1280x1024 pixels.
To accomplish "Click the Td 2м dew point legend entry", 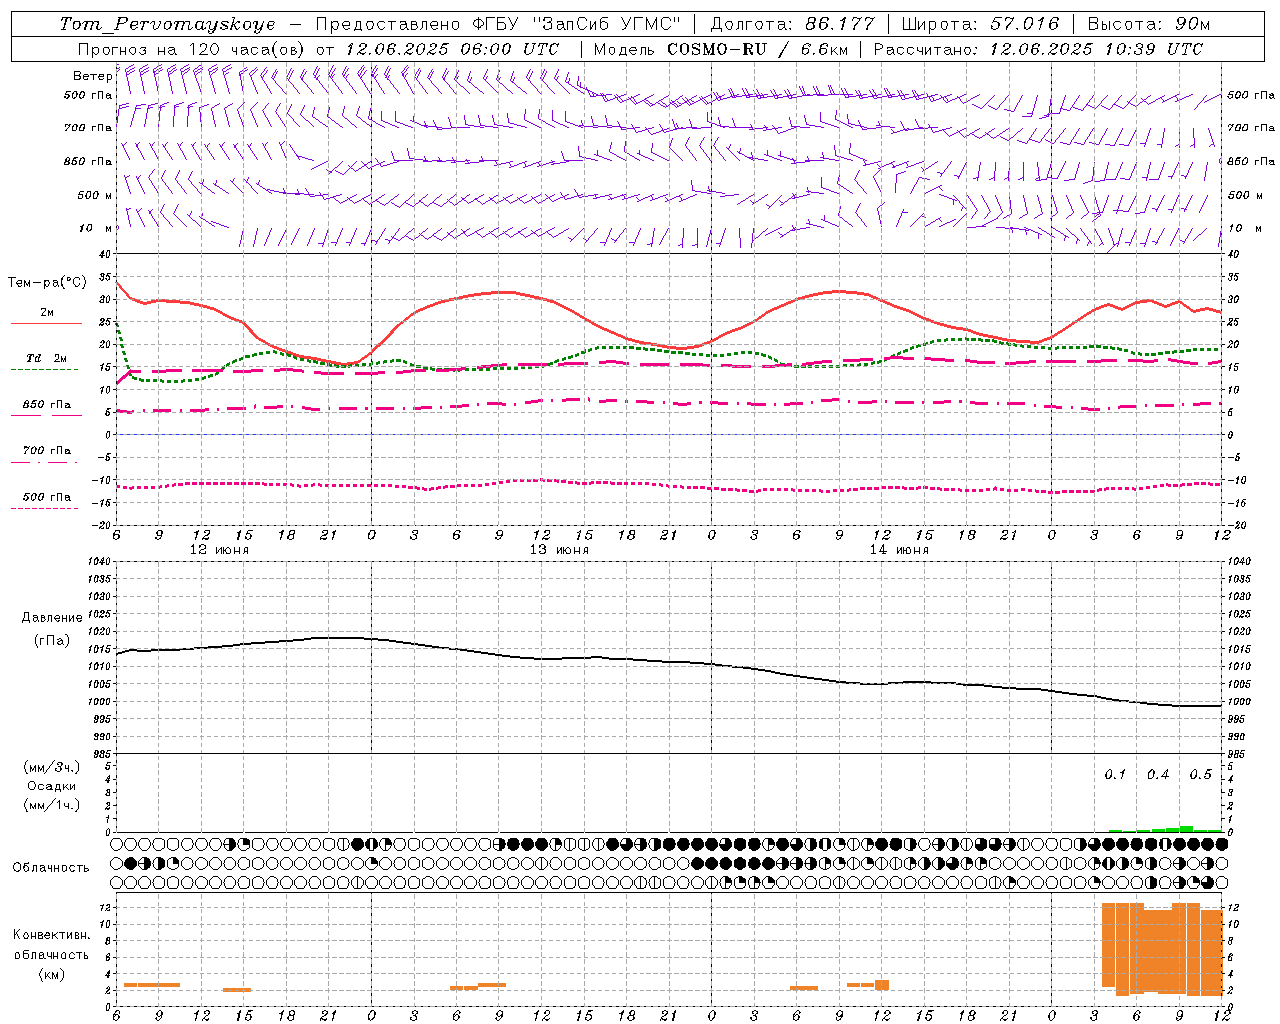I will point(47,358).
